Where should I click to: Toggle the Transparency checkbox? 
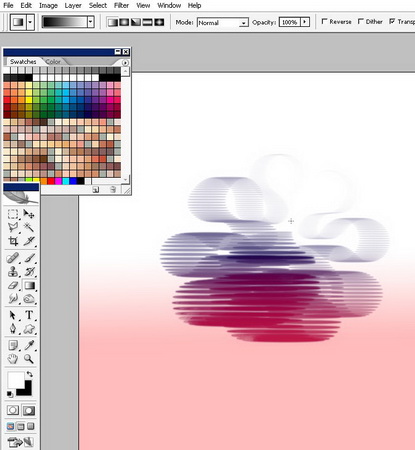tap(392, 21)
